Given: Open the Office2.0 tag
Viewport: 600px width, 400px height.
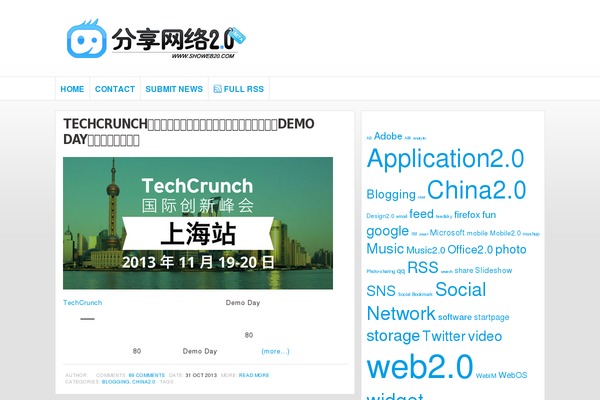Looking at the screenshot, I should [470, 250].
